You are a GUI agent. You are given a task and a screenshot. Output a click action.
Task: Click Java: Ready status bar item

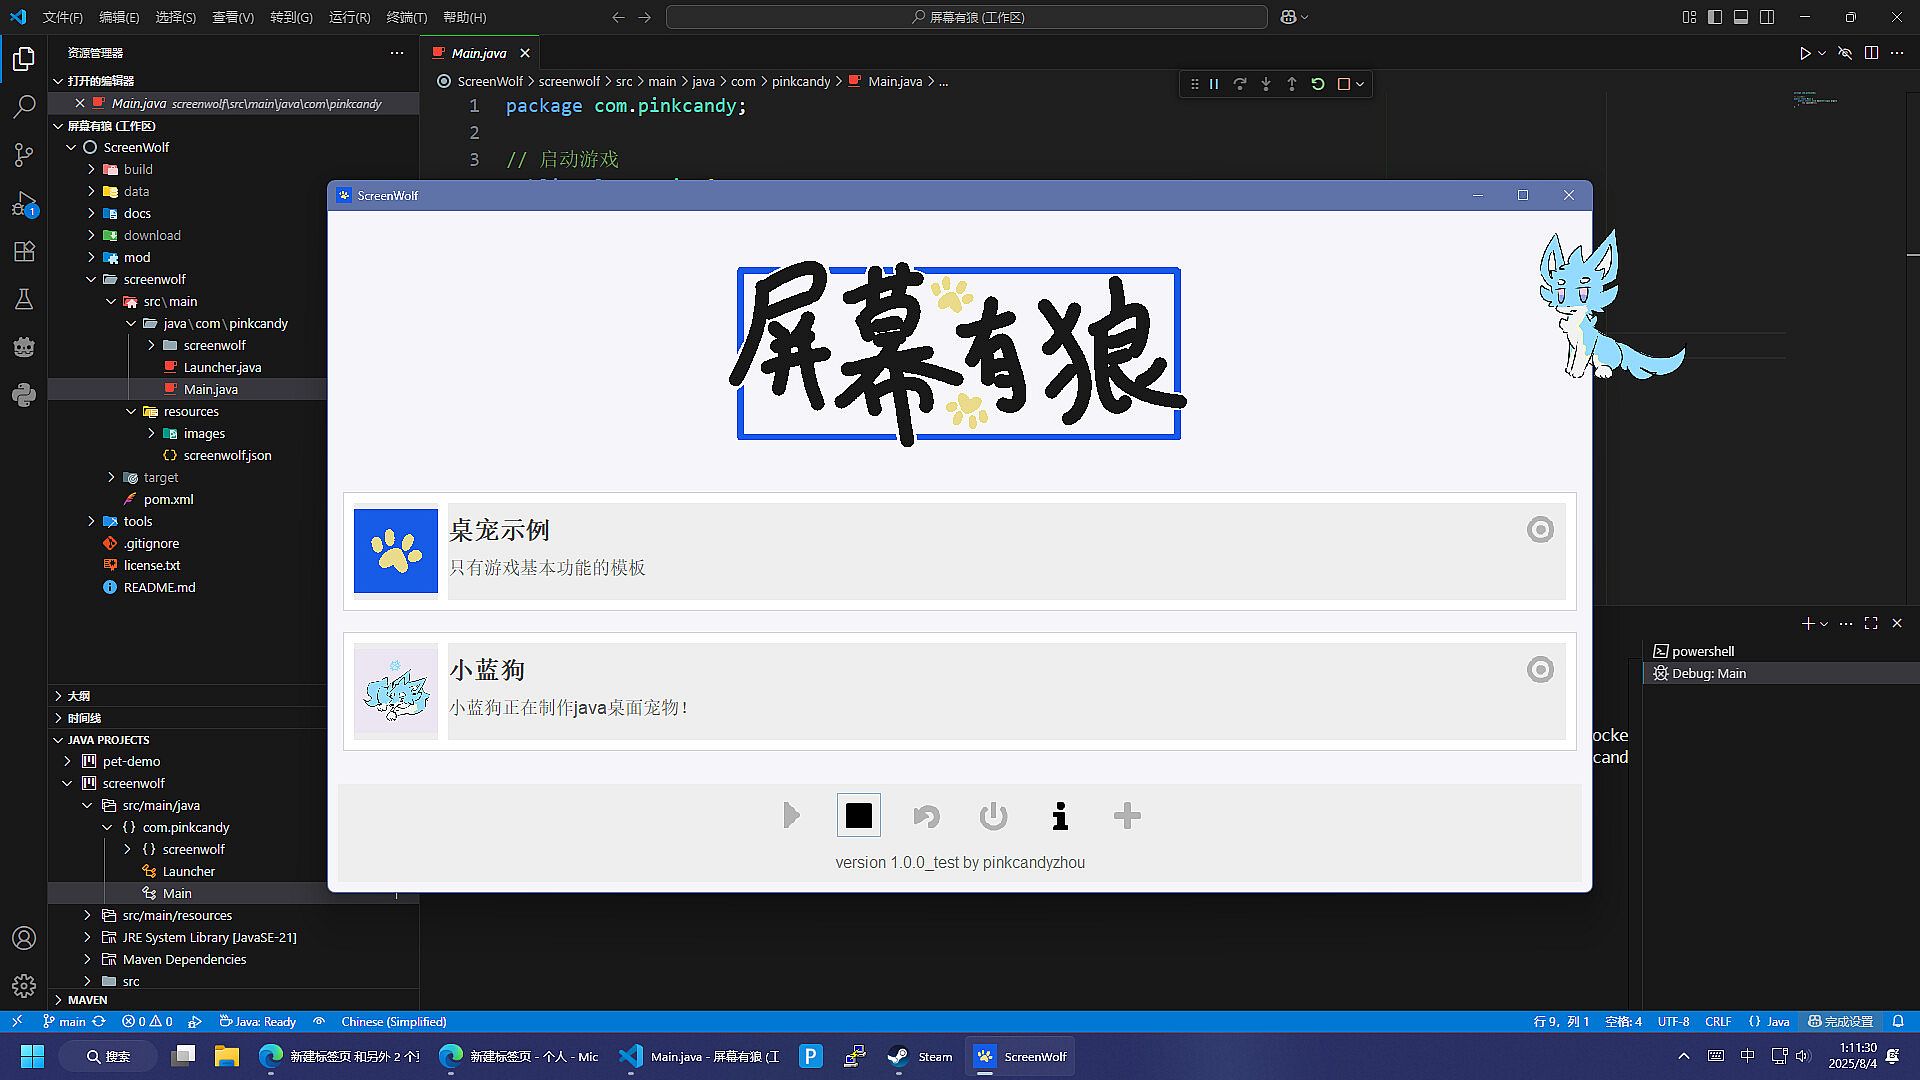point(258,1021)
